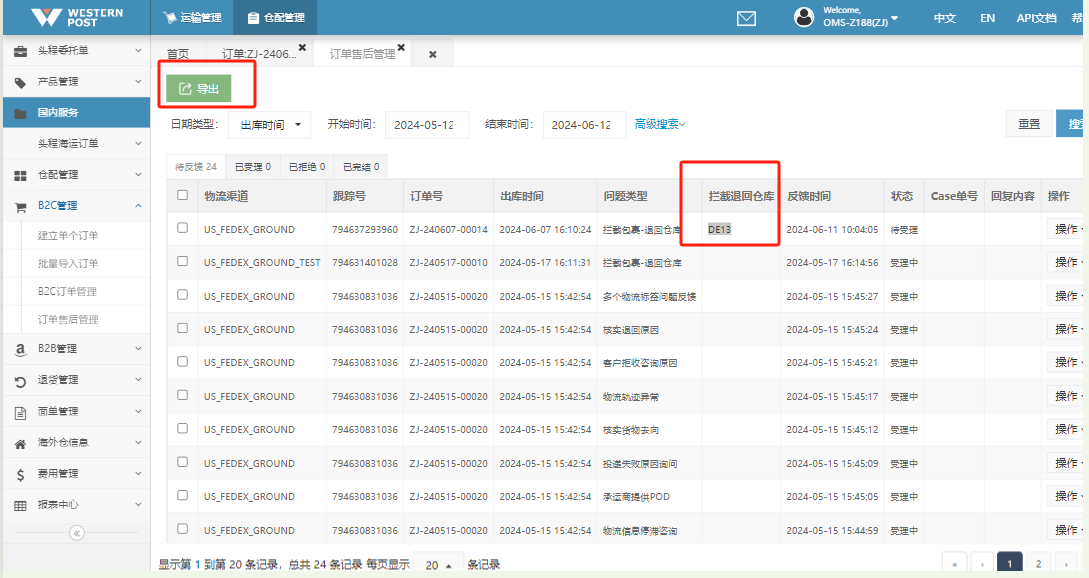Toggle the select-all checkbox in table header
The image size is (1089, 578).
tap(183, 195)
